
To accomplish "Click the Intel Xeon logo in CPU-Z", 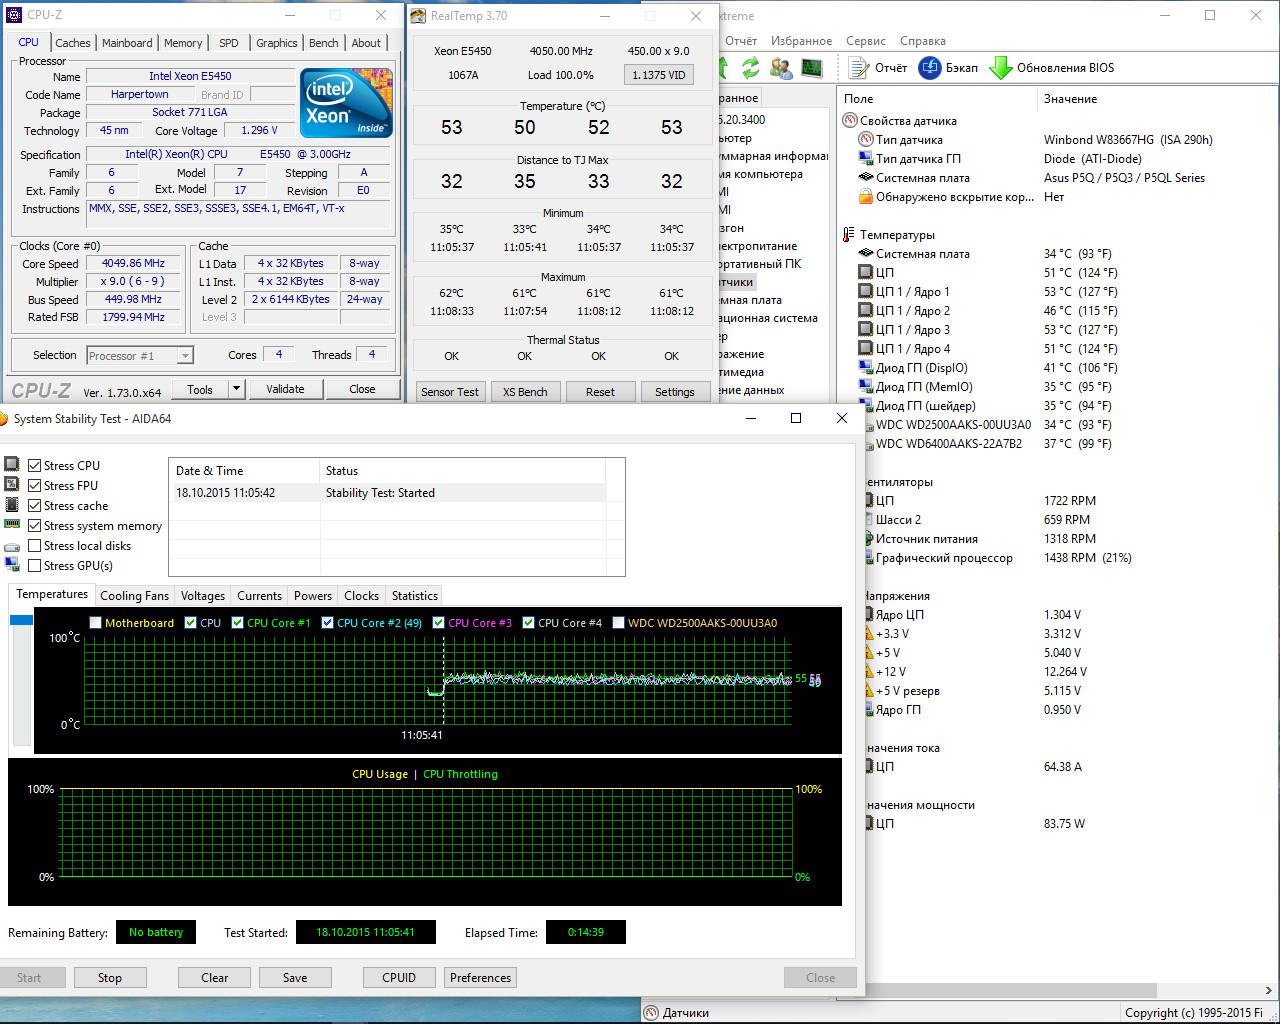I will pyautogui.click(x=346, y=102).
